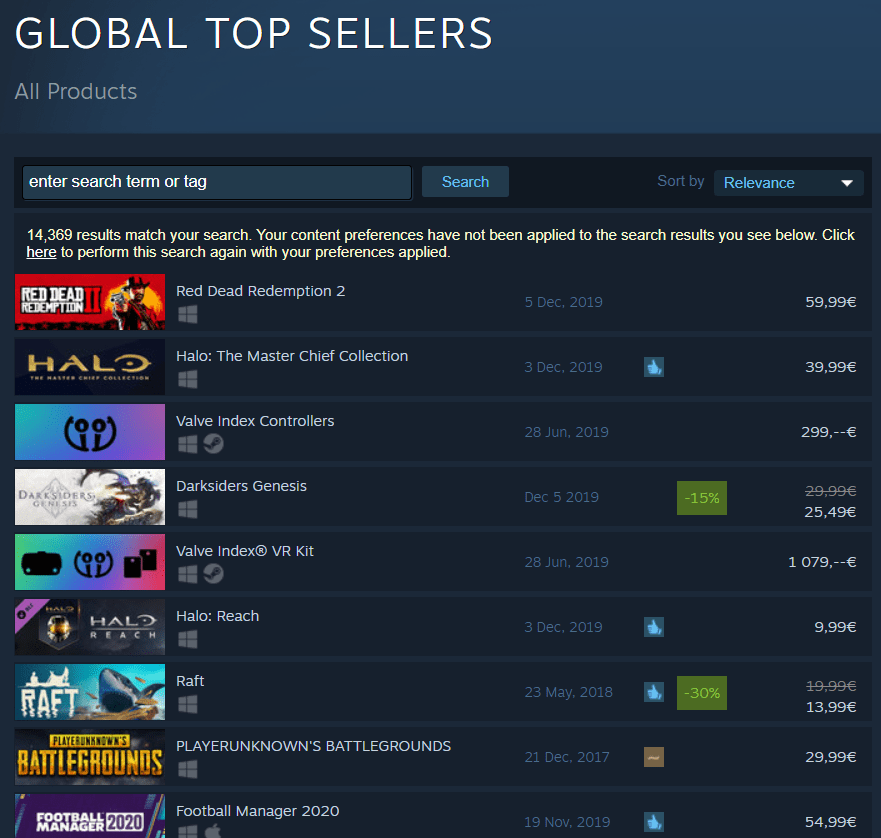Viewport: 881px width, 838px height.
Task: Click the Search button
Action: coord(465,182)
